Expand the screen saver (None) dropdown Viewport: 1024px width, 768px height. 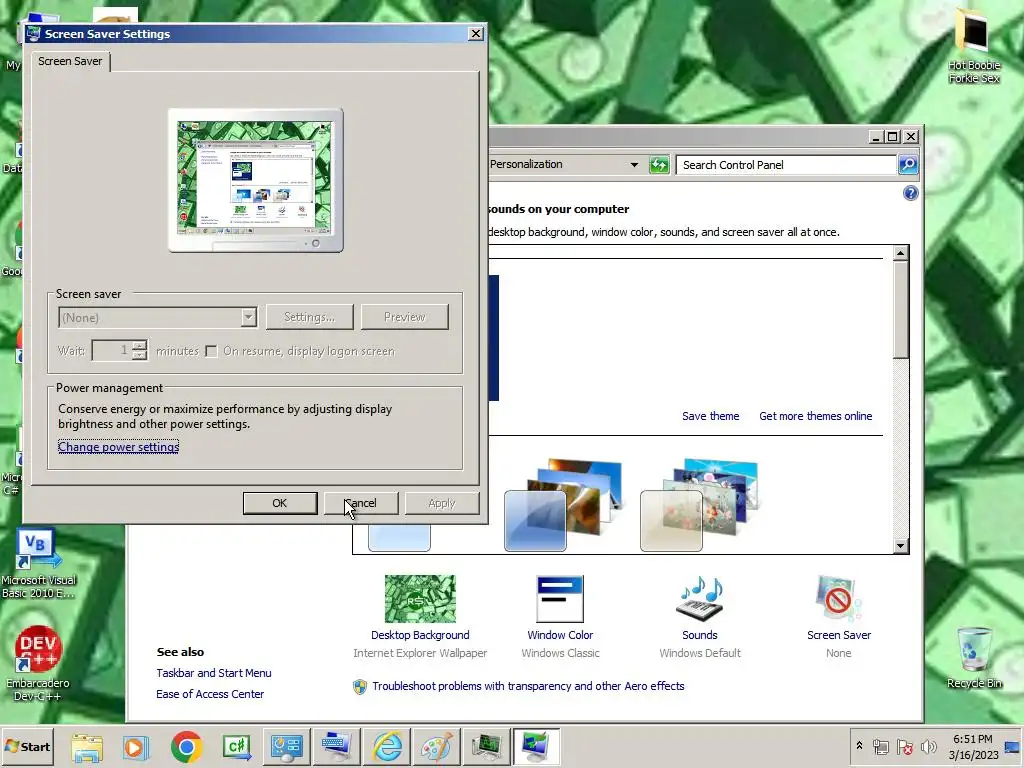coord(248,317)
